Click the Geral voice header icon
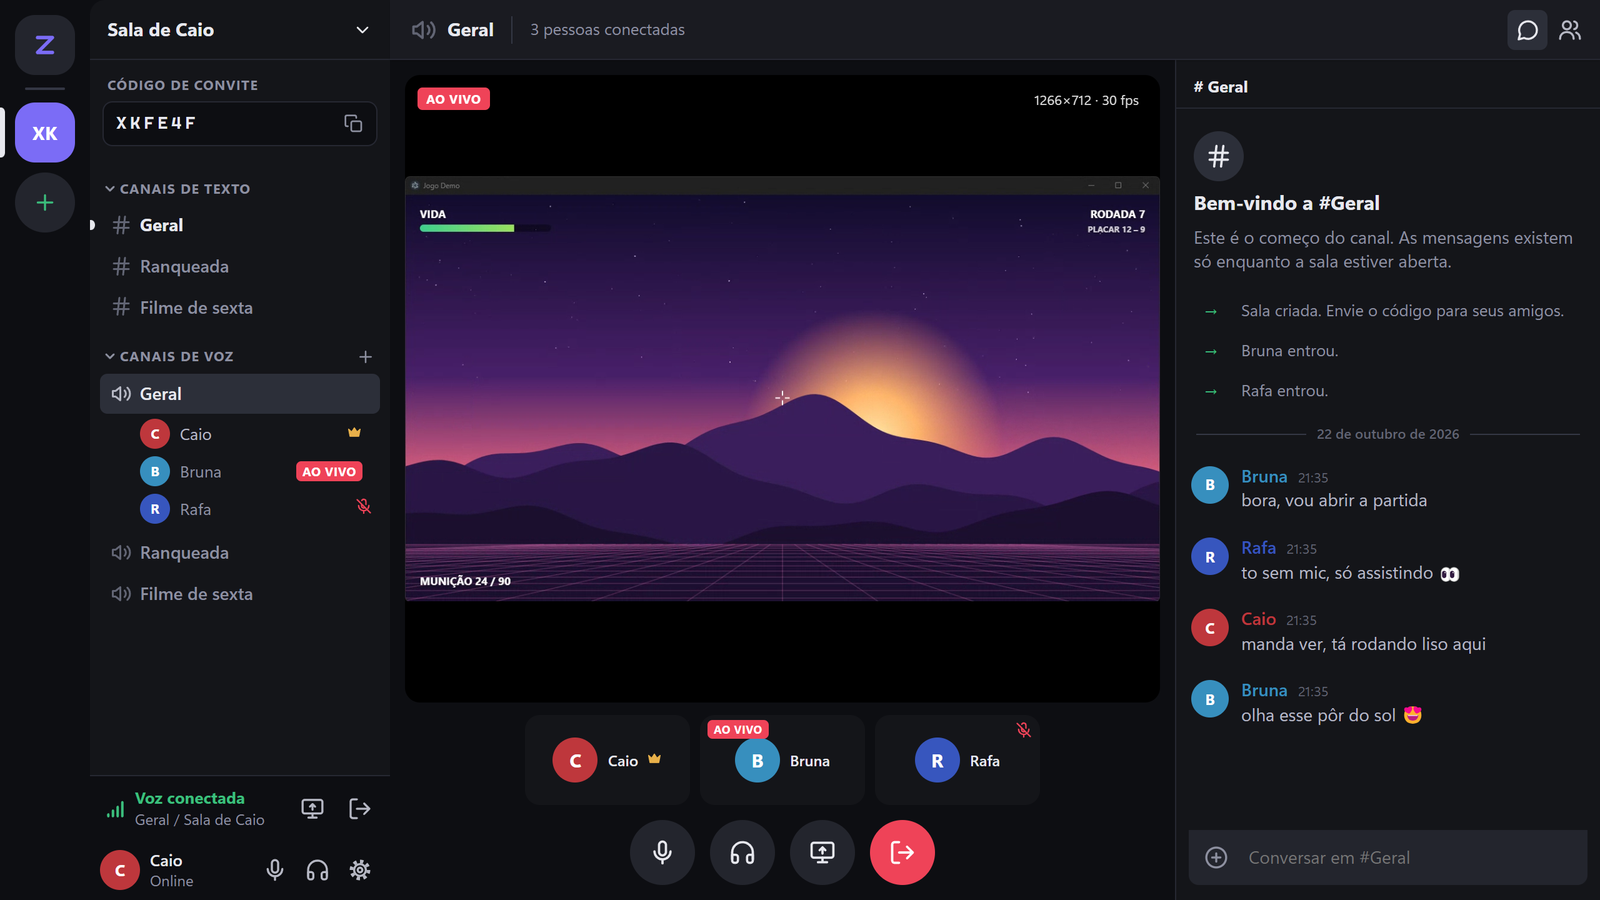The width and height of the screenshot is (1600, 900). (x=423, y=30)
